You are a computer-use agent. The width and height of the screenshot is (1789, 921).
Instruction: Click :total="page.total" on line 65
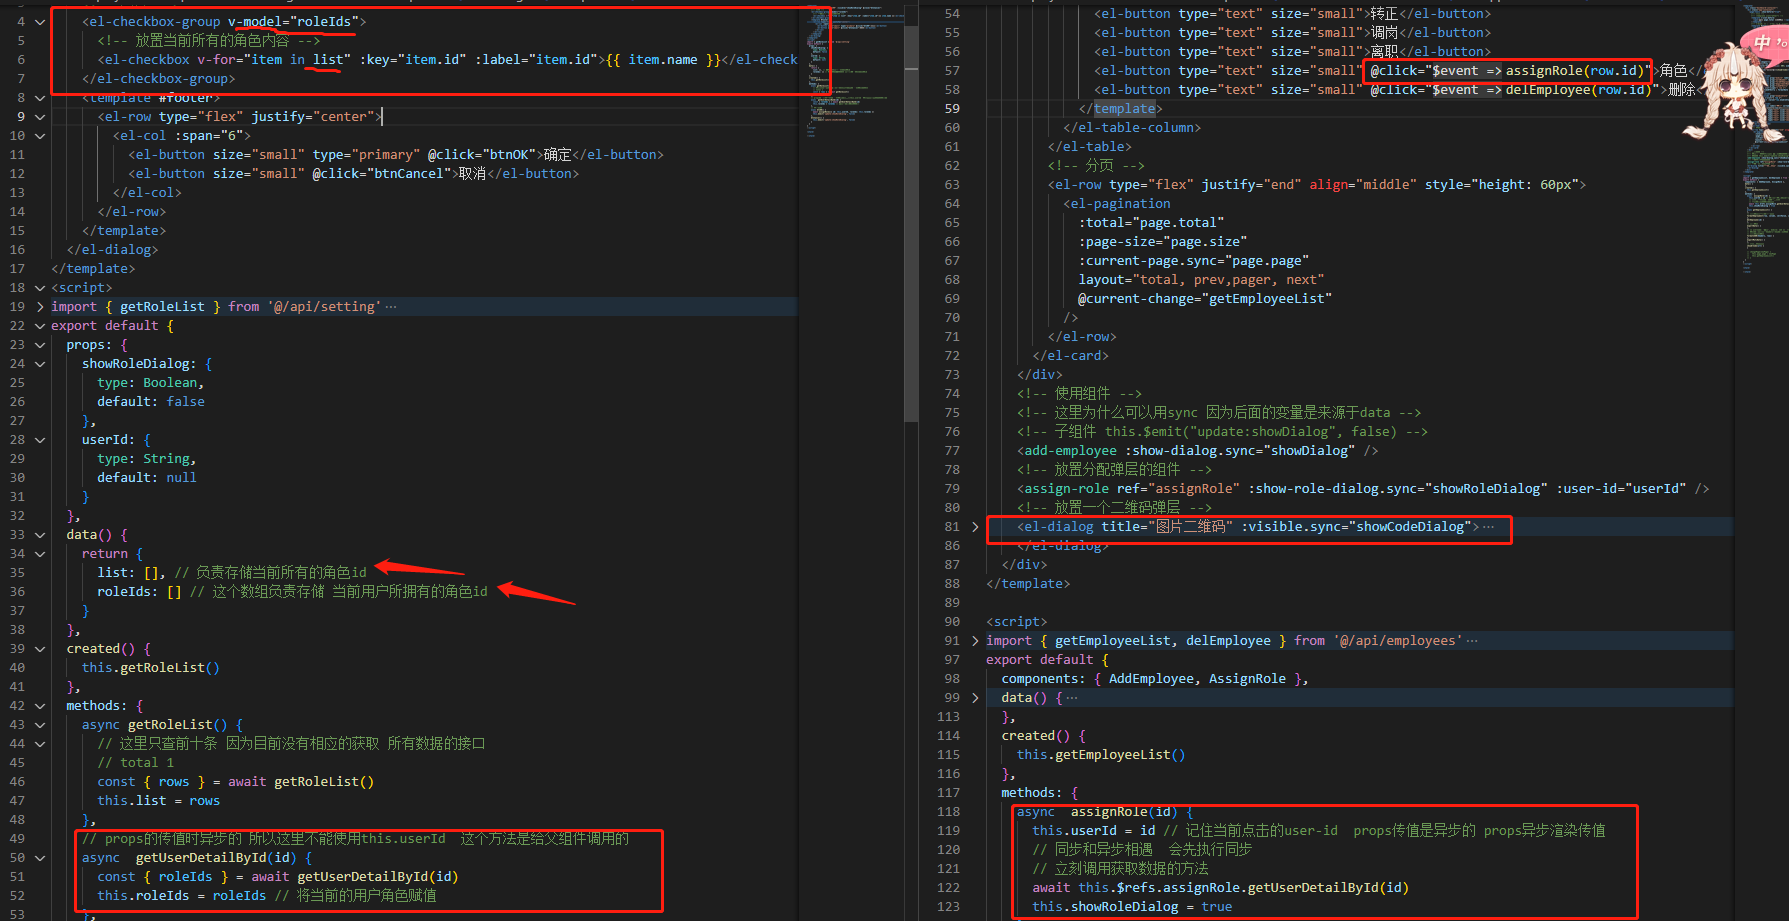coord(1151,223)
